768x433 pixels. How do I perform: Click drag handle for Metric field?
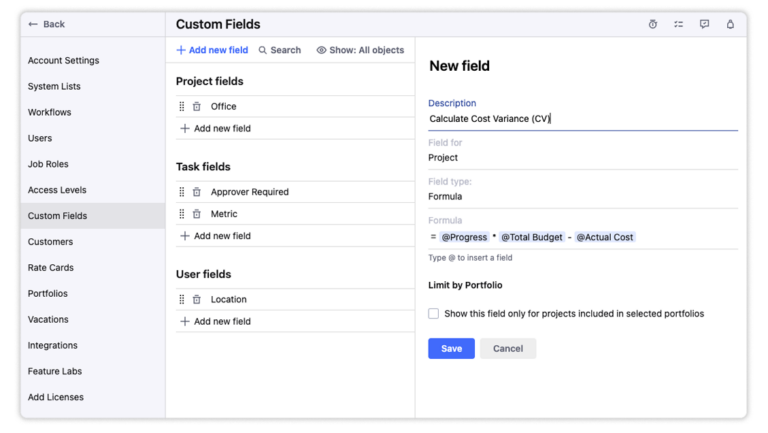point(182,214)
